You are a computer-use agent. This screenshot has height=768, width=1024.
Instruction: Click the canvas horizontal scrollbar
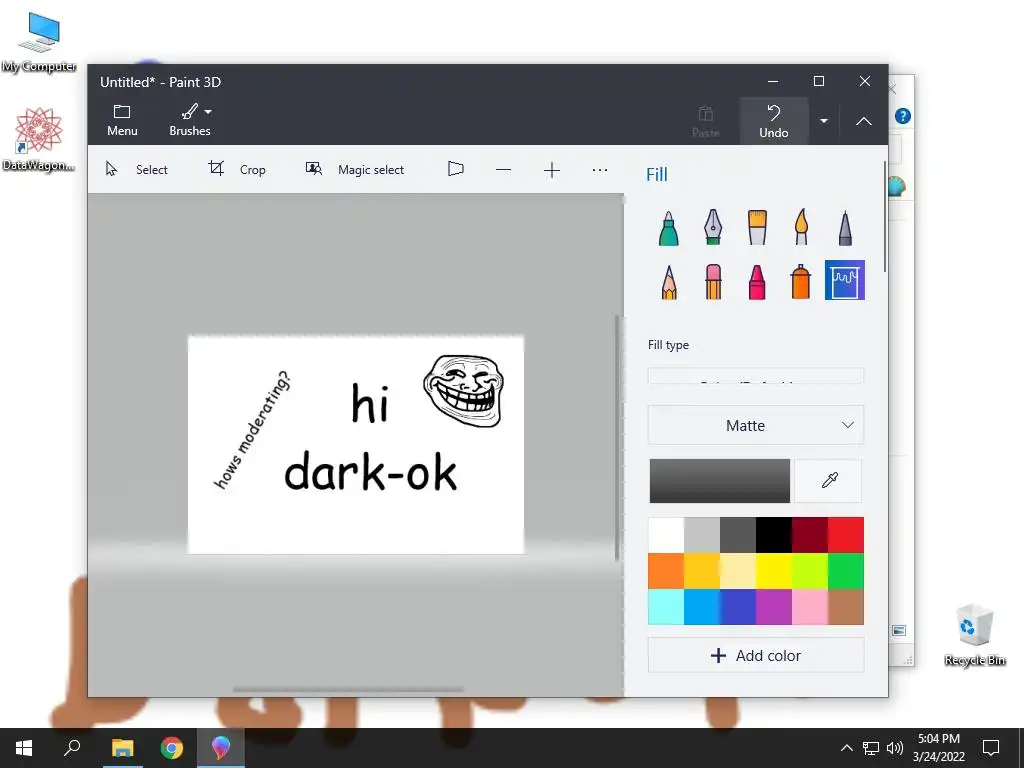coord(348,689)
